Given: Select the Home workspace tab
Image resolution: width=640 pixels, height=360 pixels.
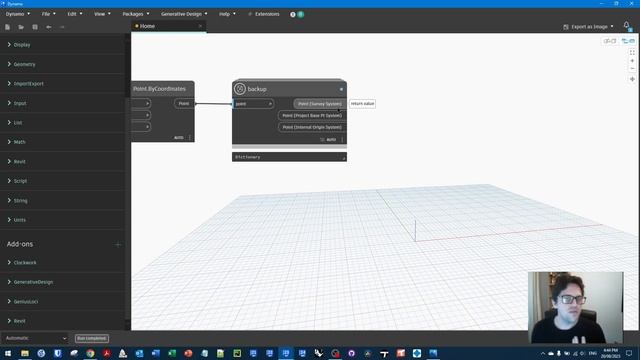Looking at the screenshot, I should tap(147, 26).
